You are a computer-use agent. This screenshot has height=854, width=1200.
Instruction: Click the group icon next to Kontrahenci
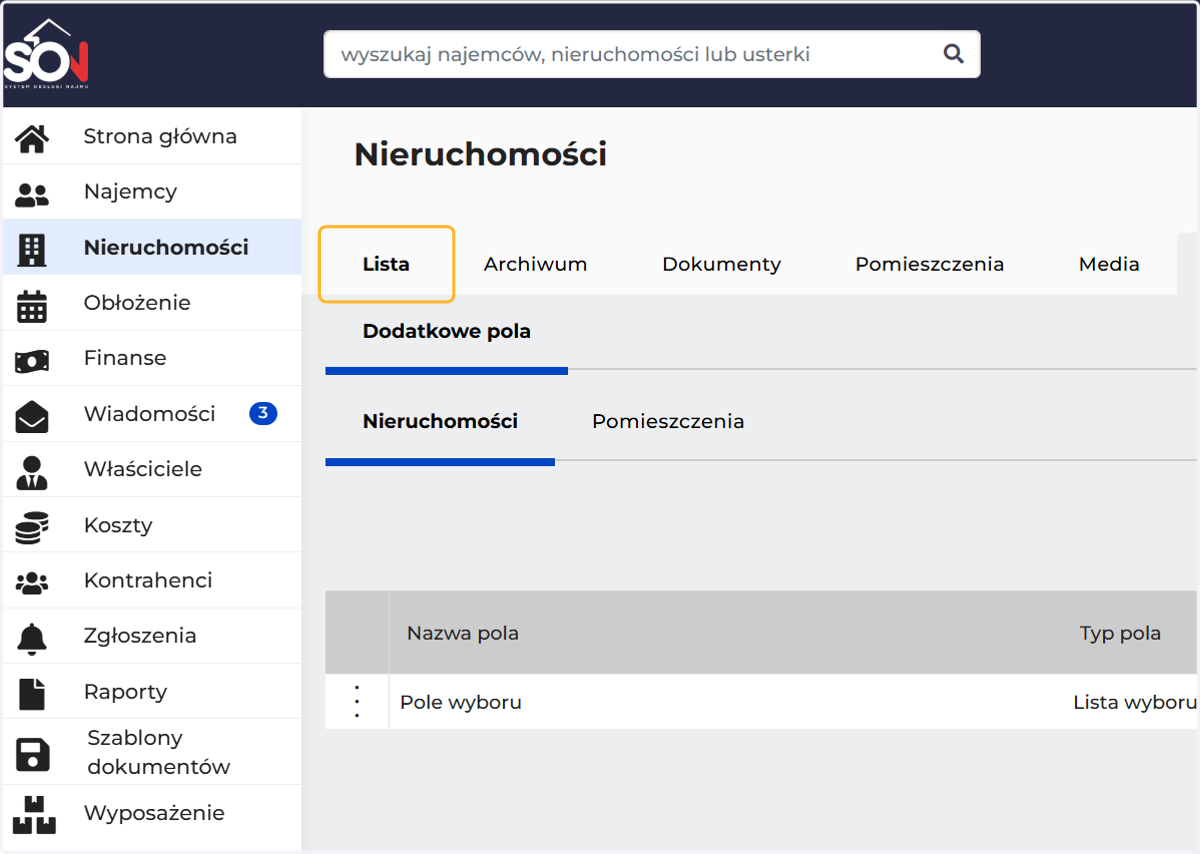[x=32, y=582]
